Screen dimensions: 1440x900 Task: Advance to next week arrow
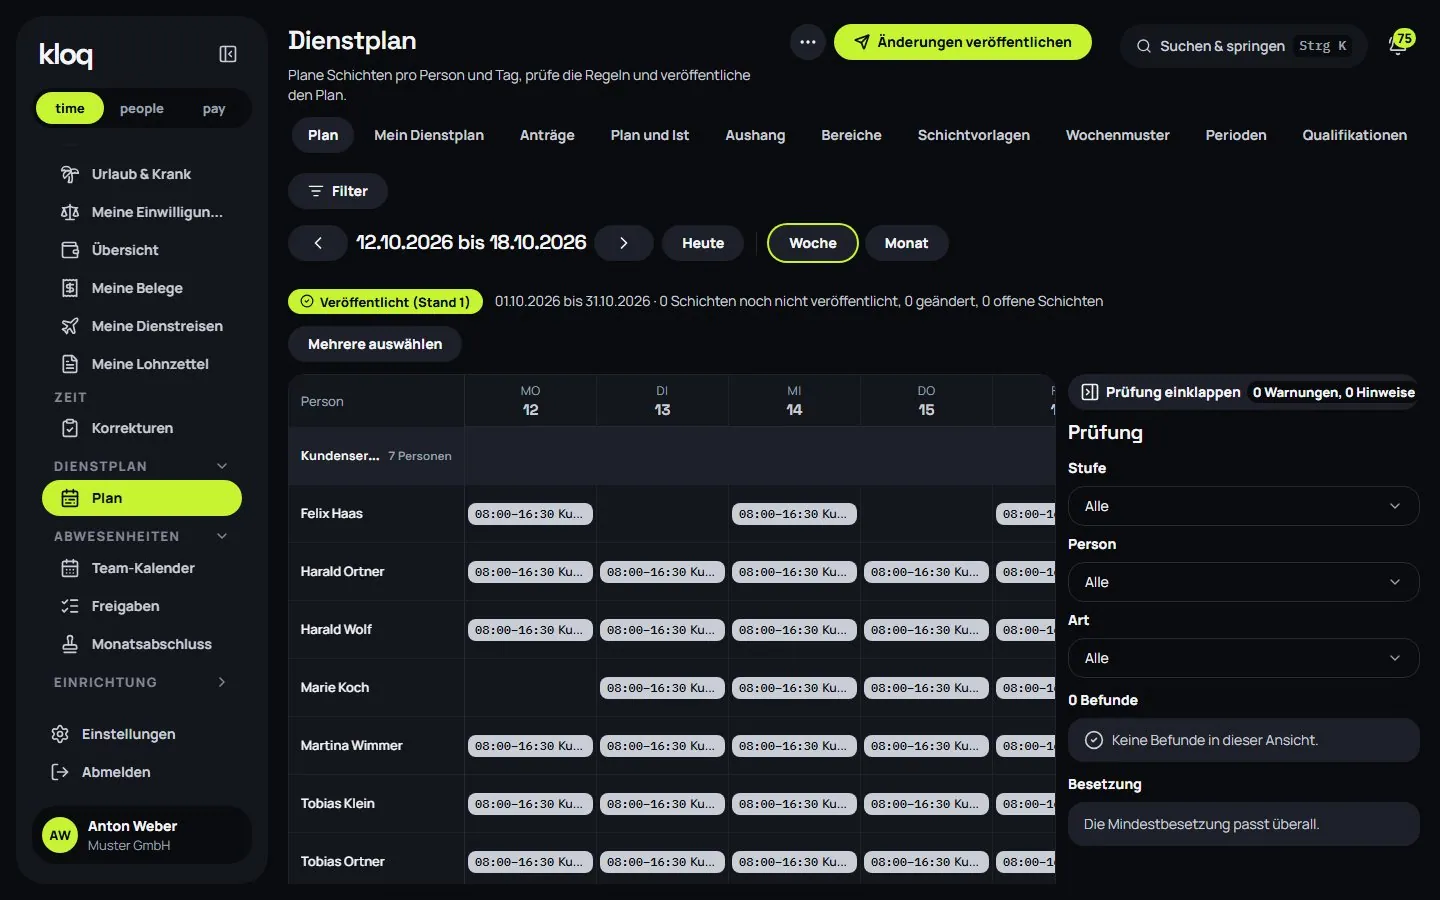click(624, 243)
